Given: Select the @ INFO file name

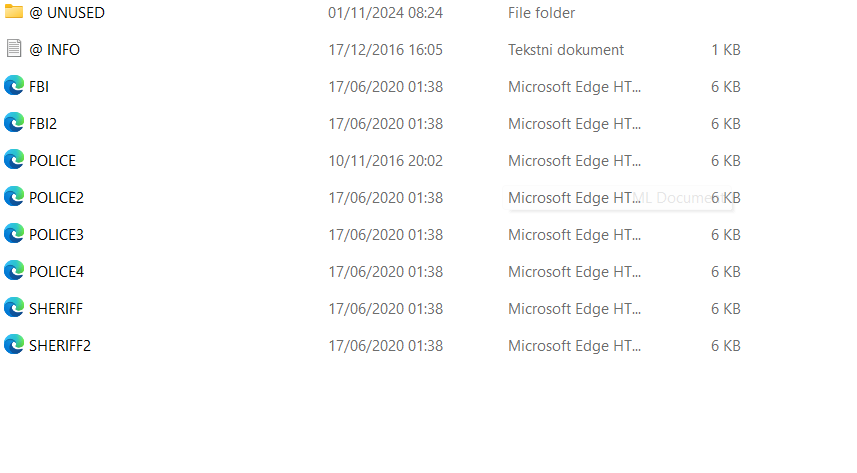Looking at the screenshot, I should (55, 49).
